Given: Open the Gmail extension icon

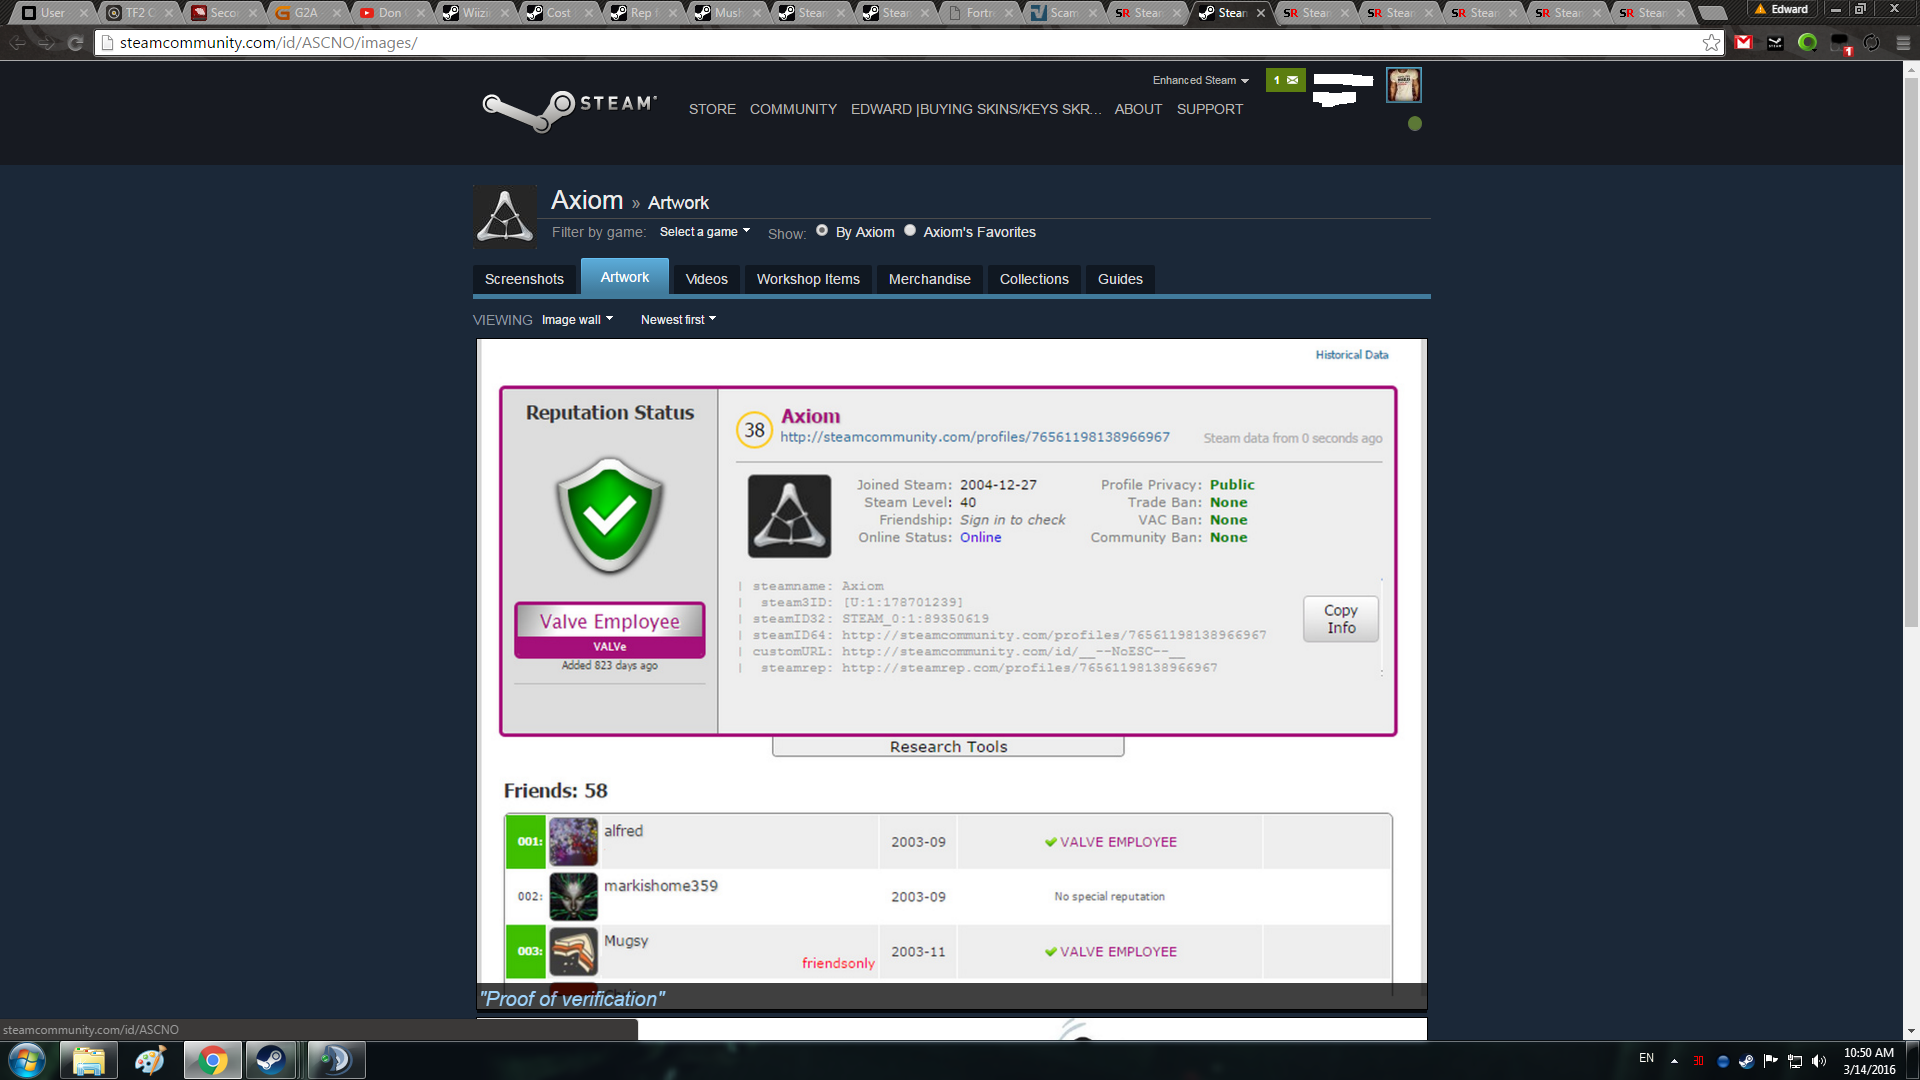Looking at the screenshot, I should [1744, 43].
